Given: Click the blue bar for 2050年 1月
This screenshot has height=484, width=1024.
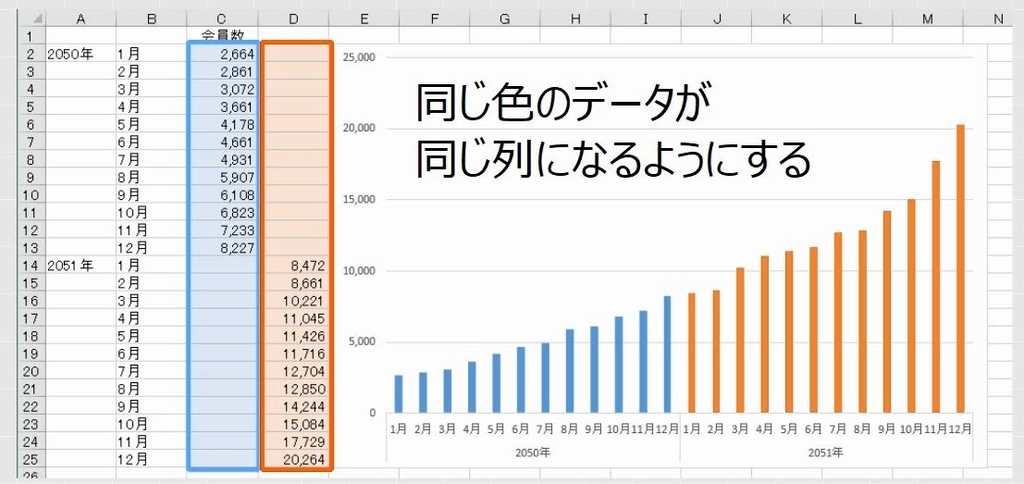Looking at the screenshot, I should pyautogui.click(x=398, y=394).
